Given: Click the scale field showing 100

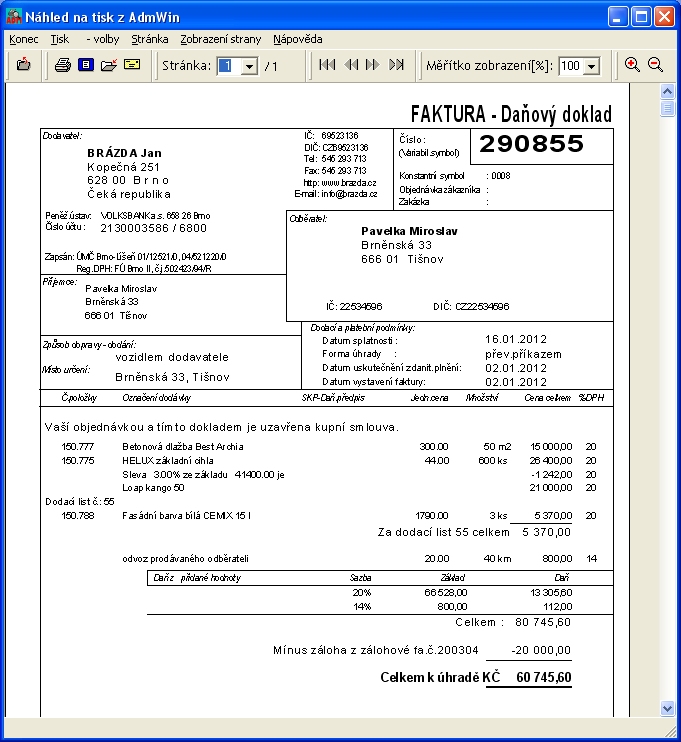Looking at the screenshot, I should [x=571, y=66].
